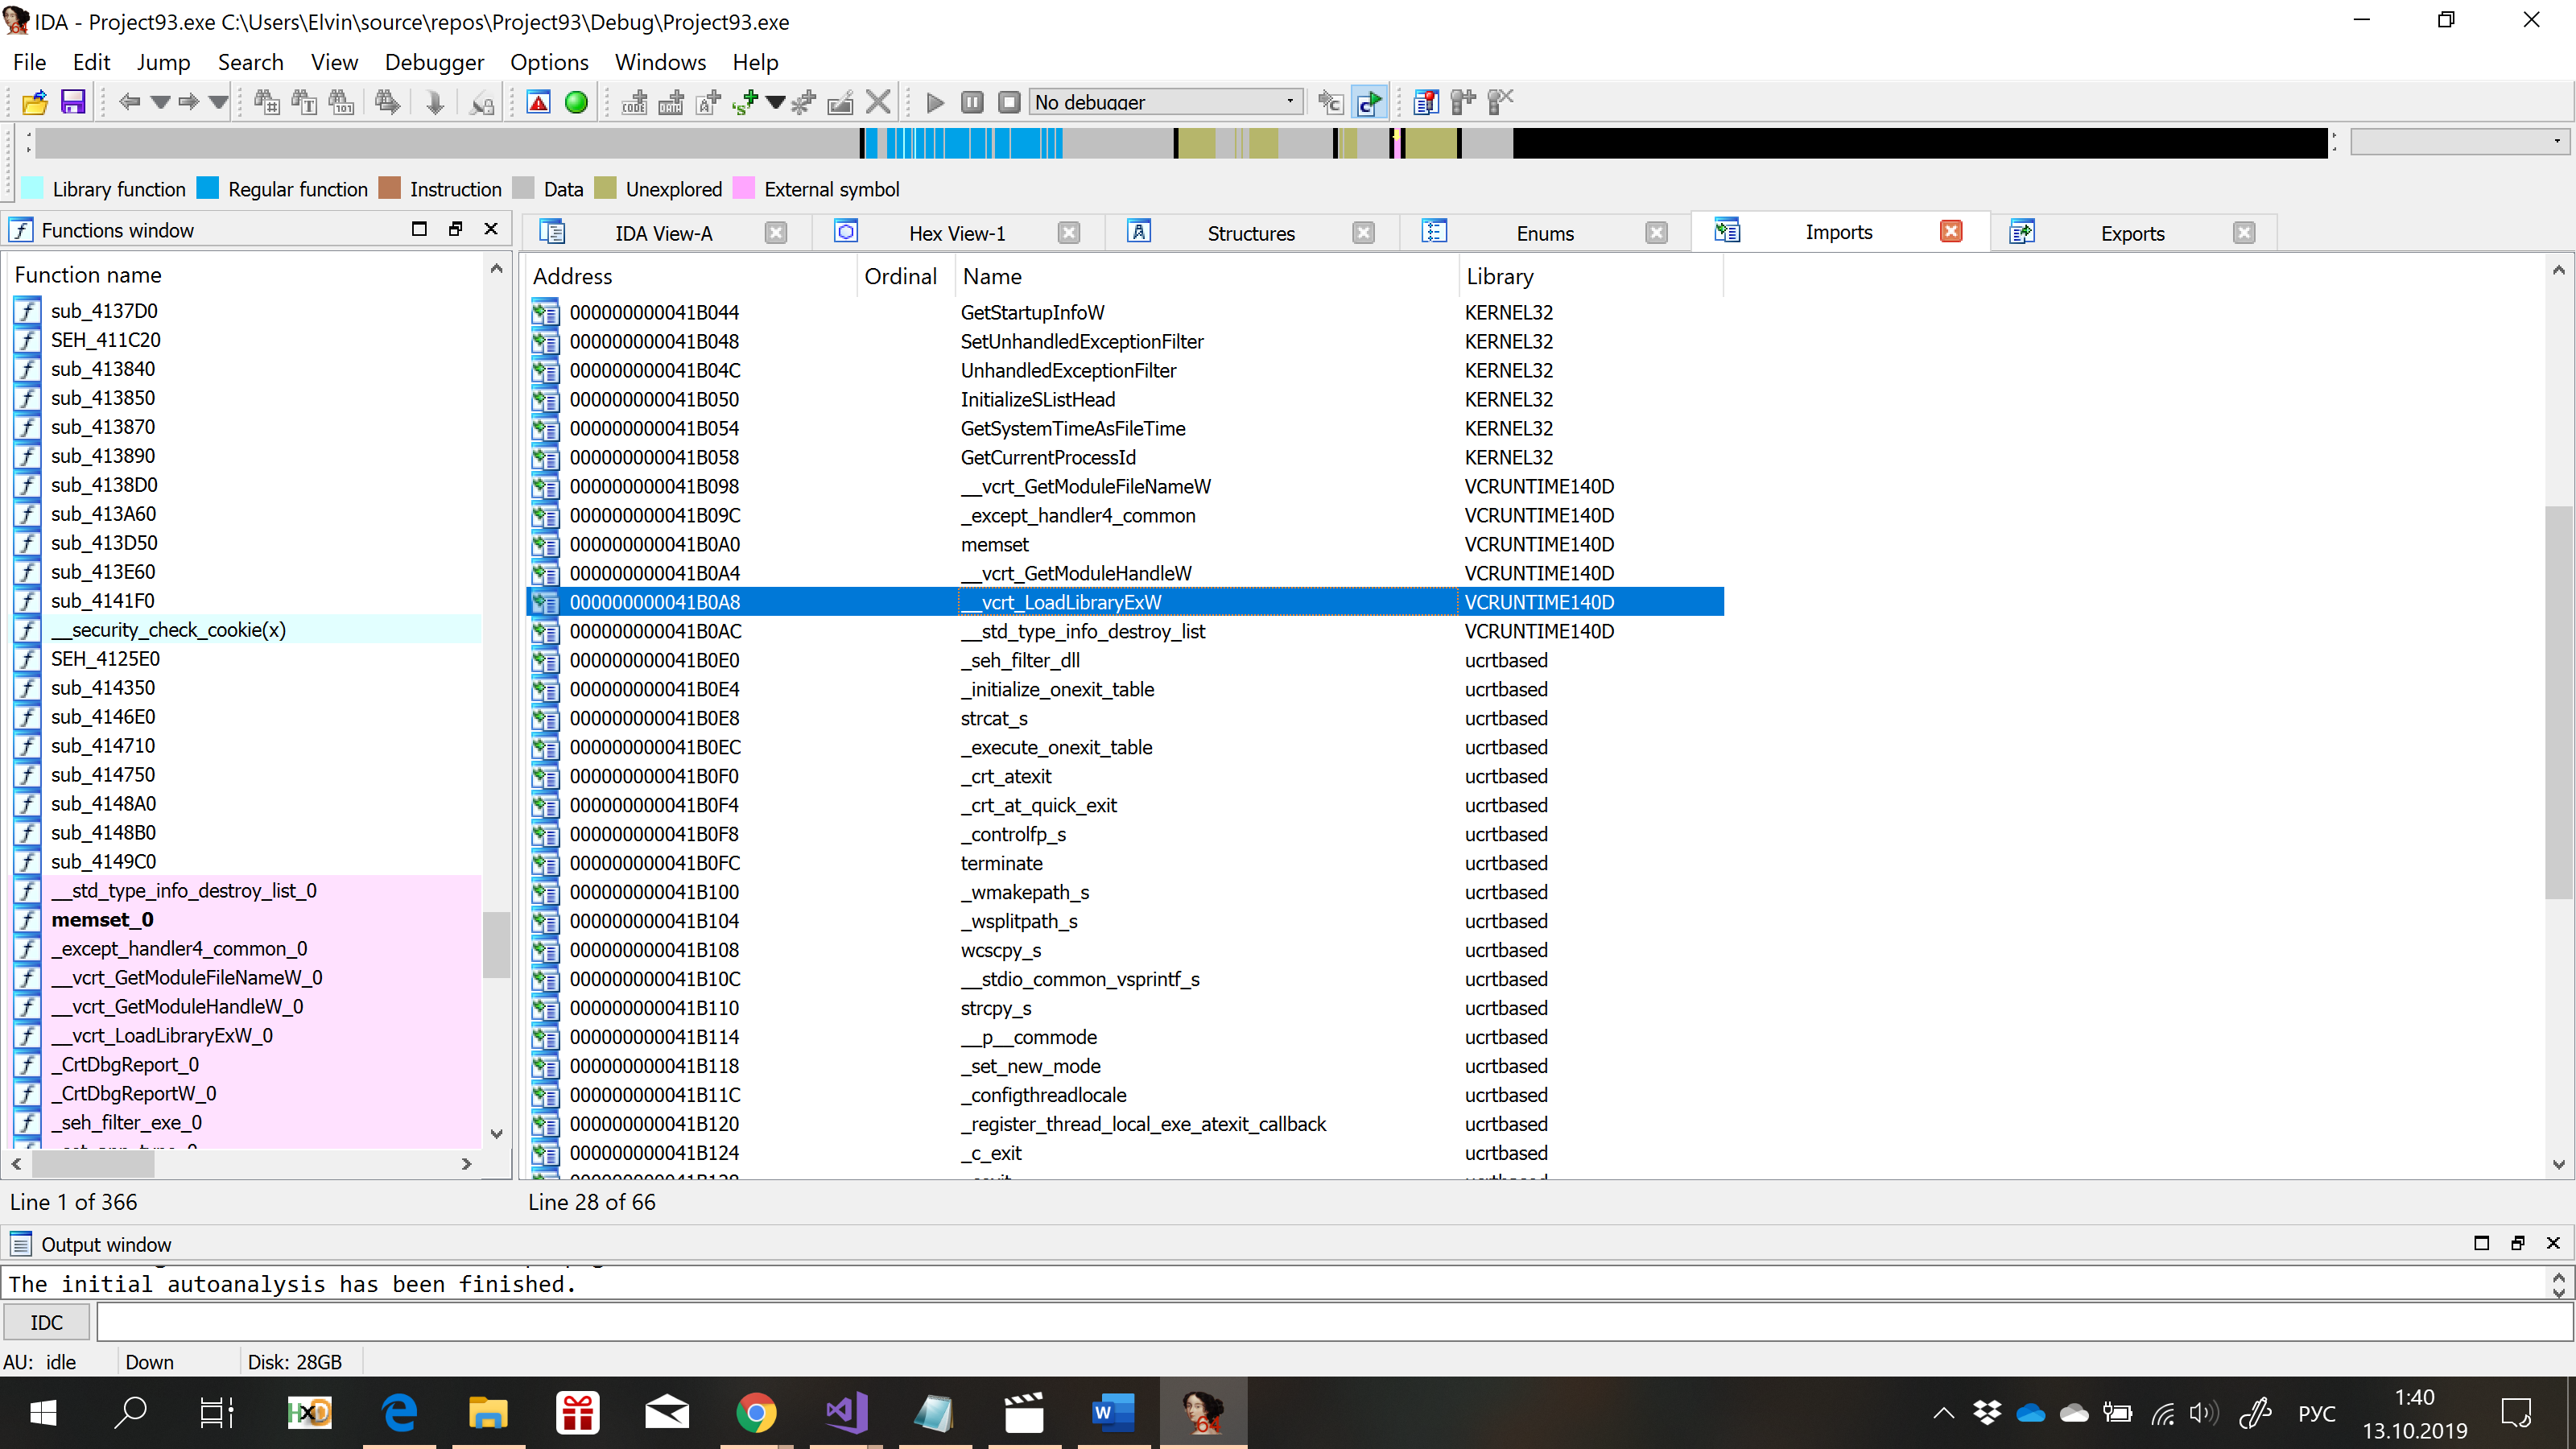The height and width of the screenshot is (1449, 2576).
Task: Open the dropdown right of navigation band
Action: [2557, 141]
